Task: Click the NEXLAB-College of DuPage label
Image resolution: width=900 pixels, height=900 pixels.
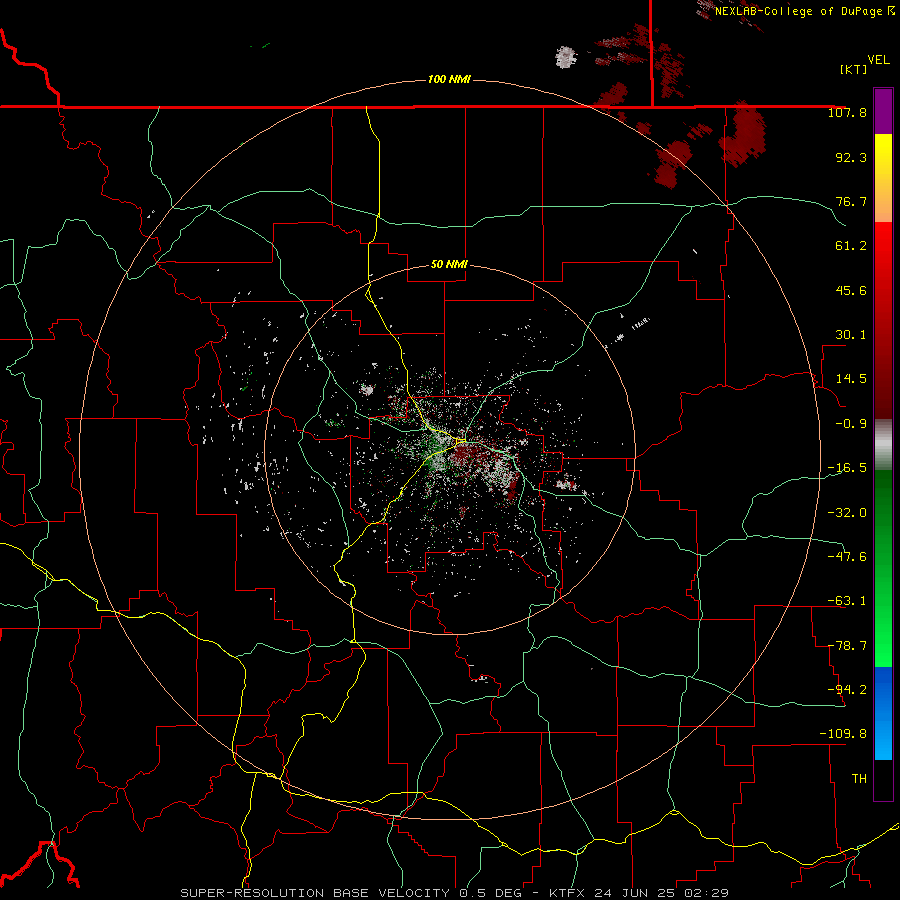Action: point(798,11)
